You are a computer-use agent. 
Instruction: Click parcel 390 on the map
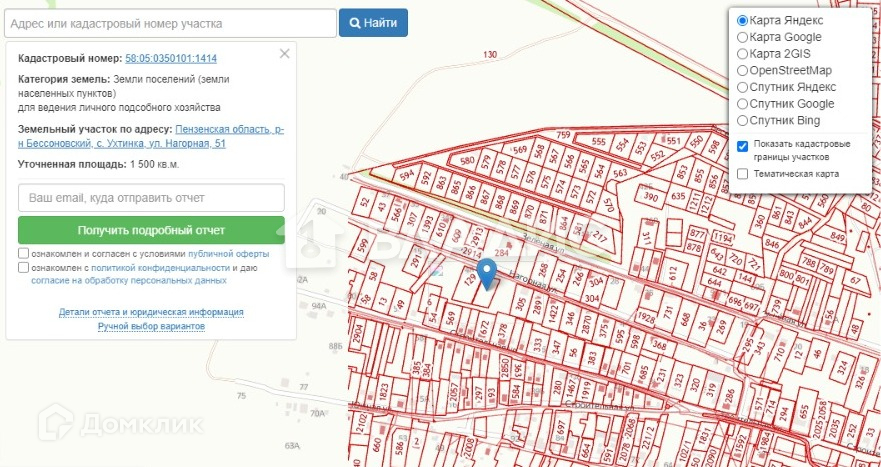651,197
